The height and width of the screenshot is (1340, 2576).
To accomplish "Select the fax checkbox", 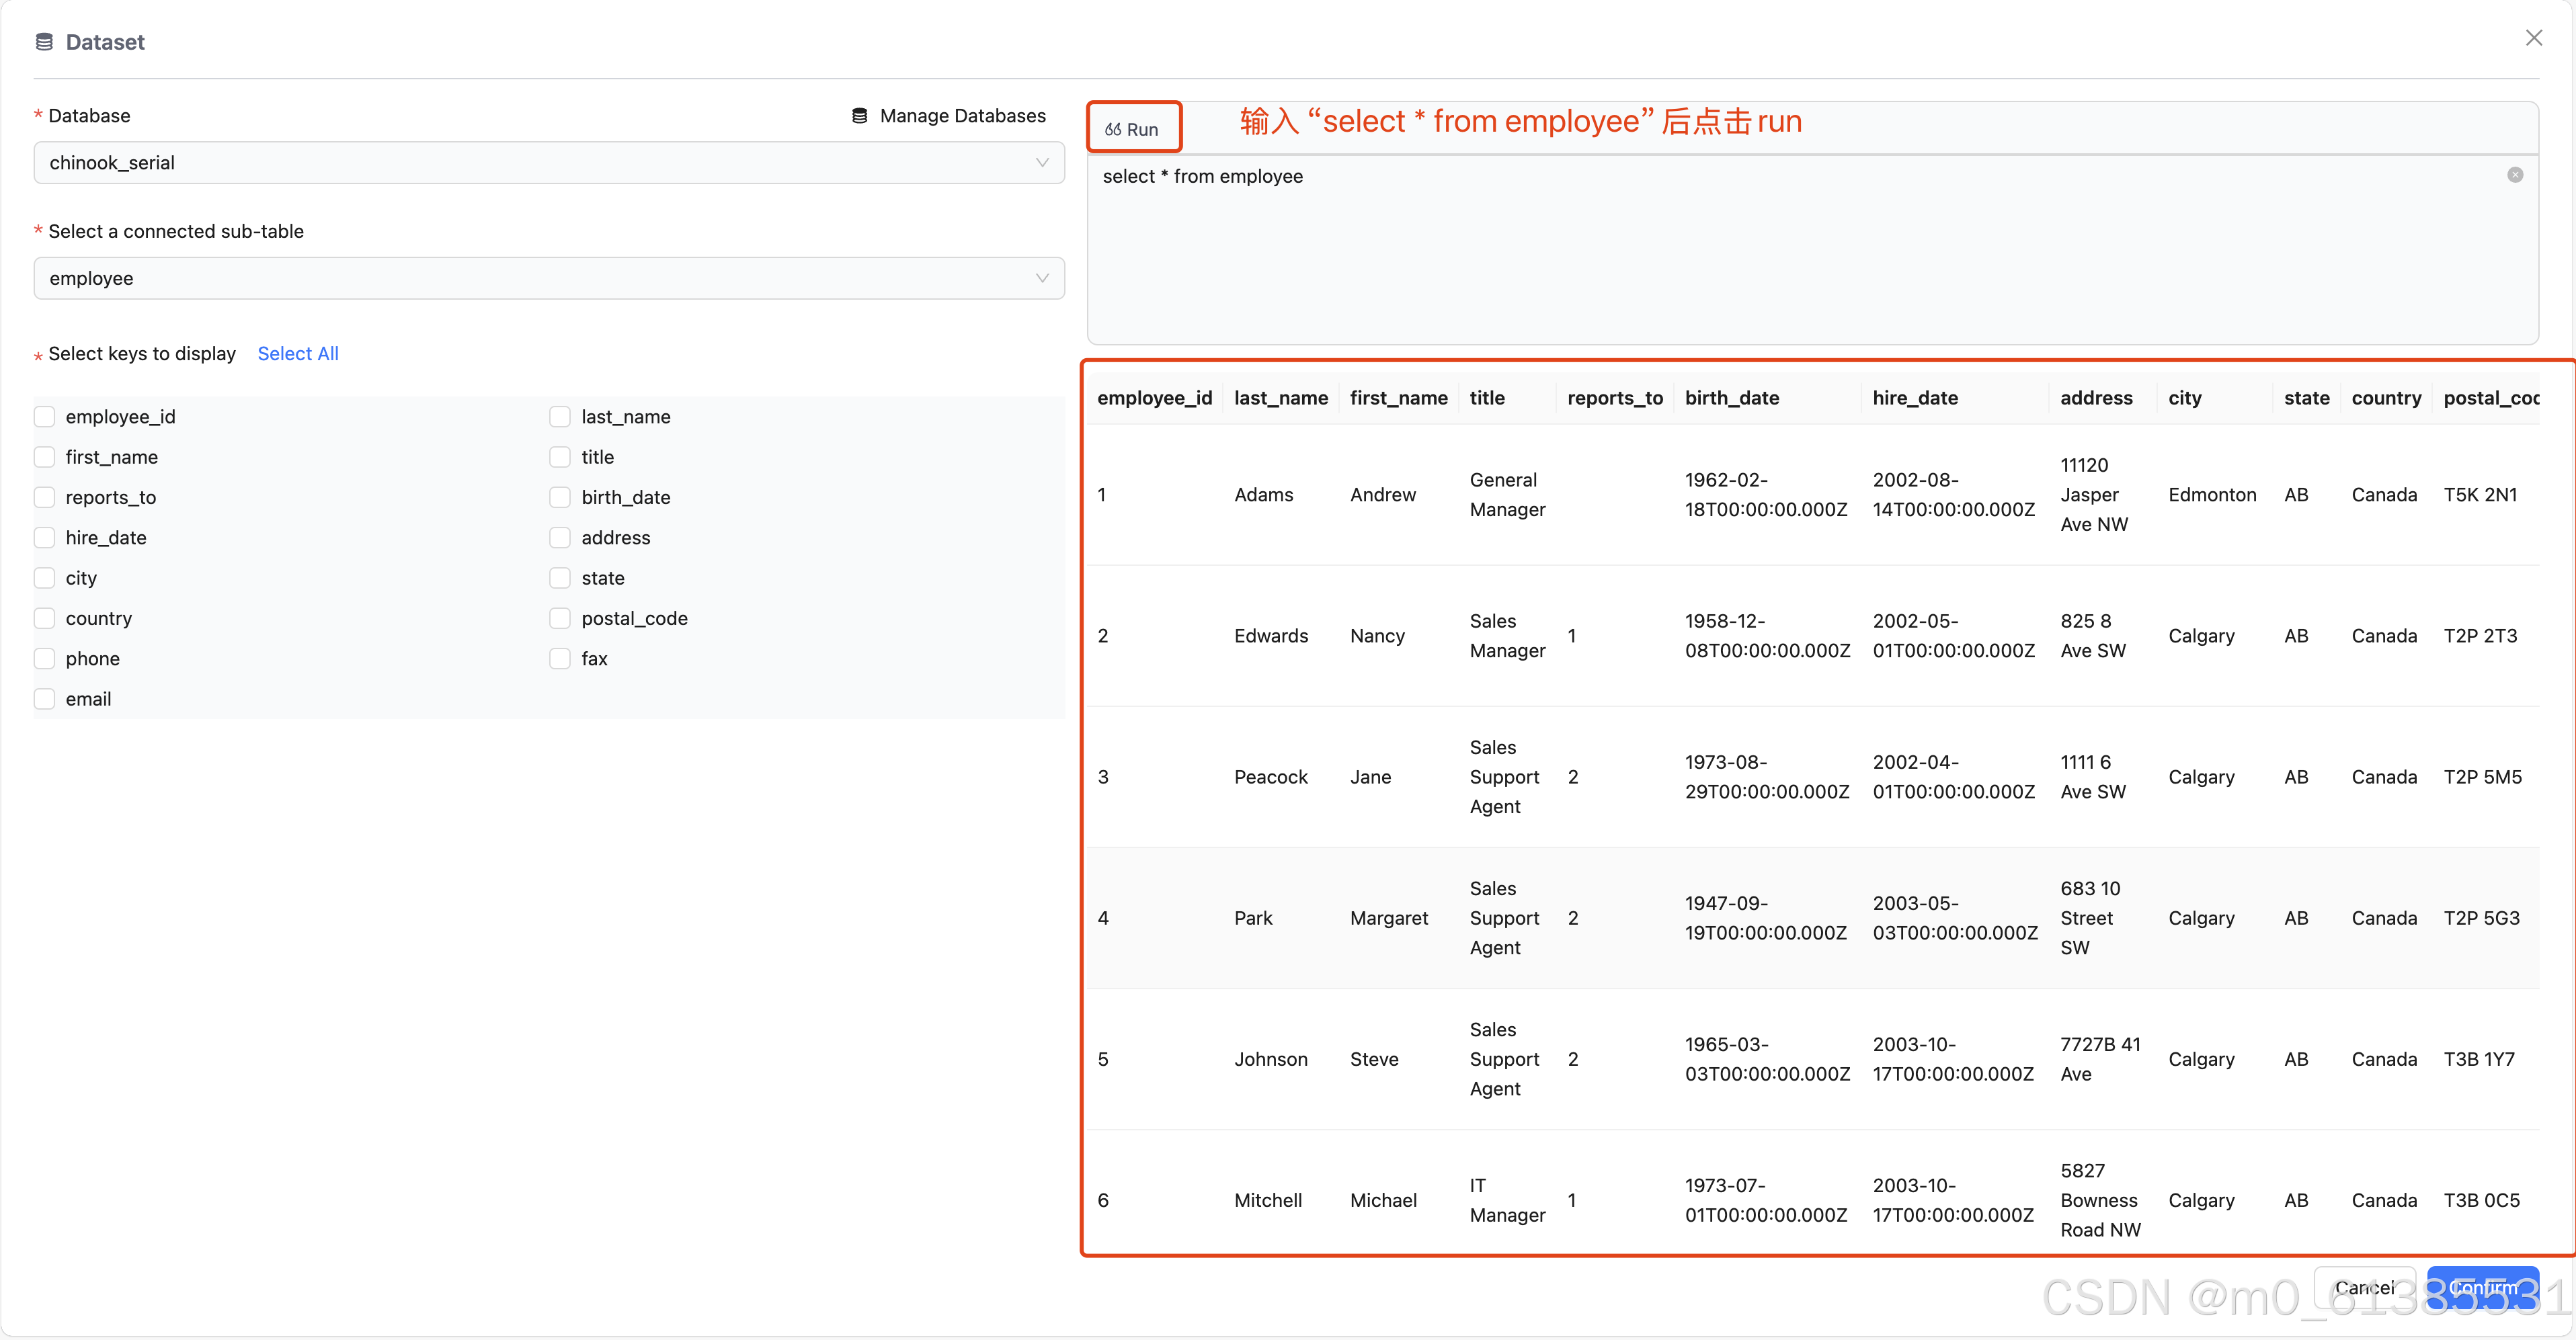I will point(560,659).
